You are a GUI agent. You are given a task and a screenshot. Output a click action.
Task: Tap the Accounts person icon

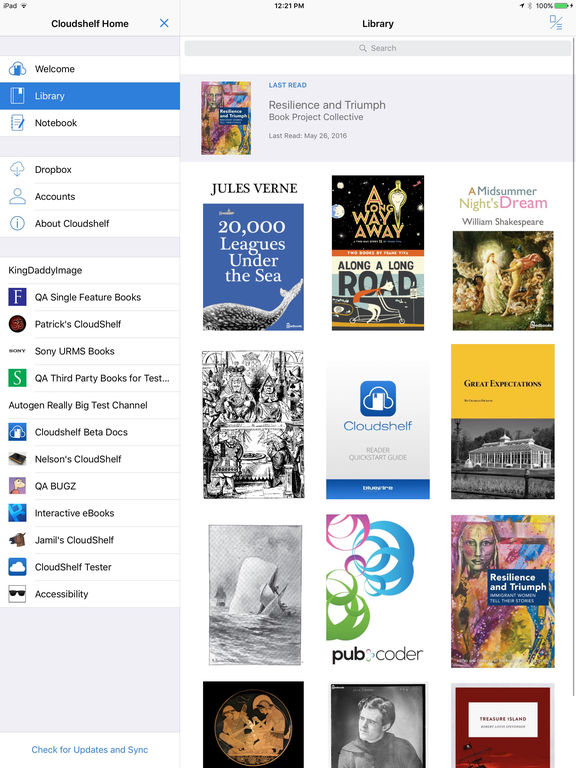tap(17, 196)
